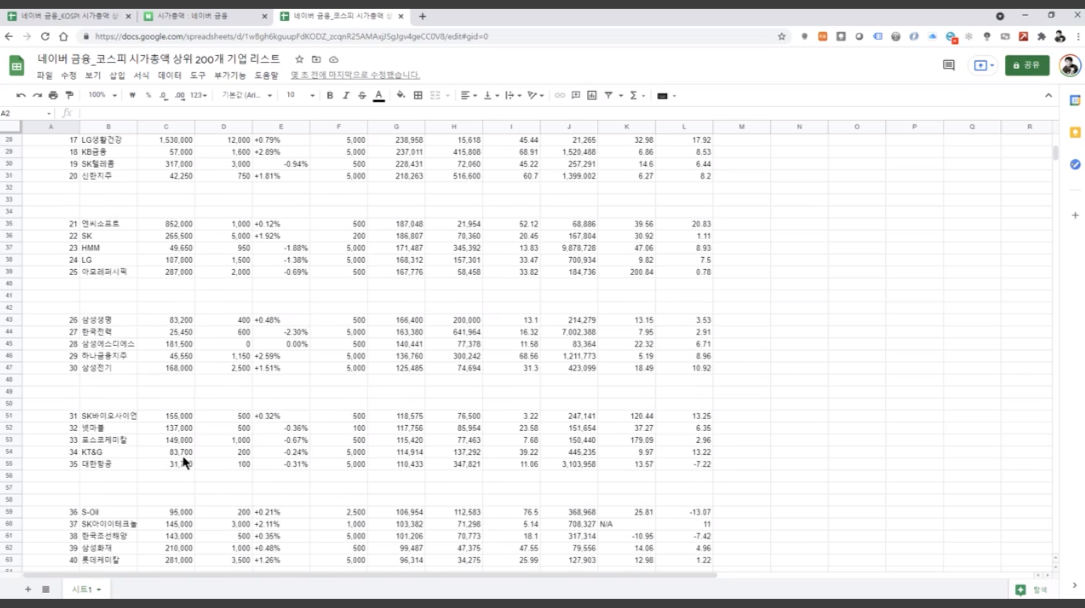Open the fill color picker
Viewport: 1085px width, 608px height.
[x=401, y=95]
